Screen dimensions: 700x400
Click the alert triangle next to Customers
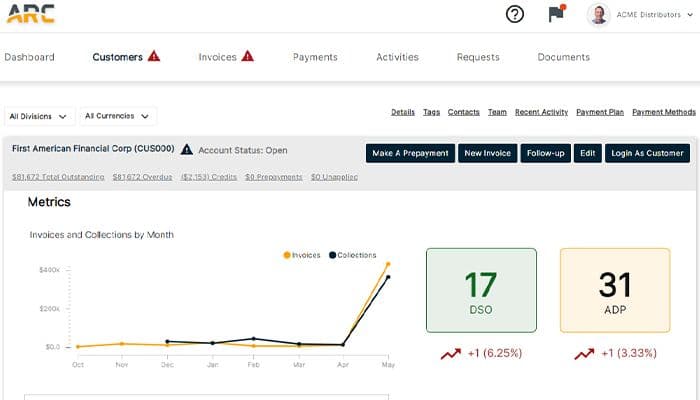(154, 56)
